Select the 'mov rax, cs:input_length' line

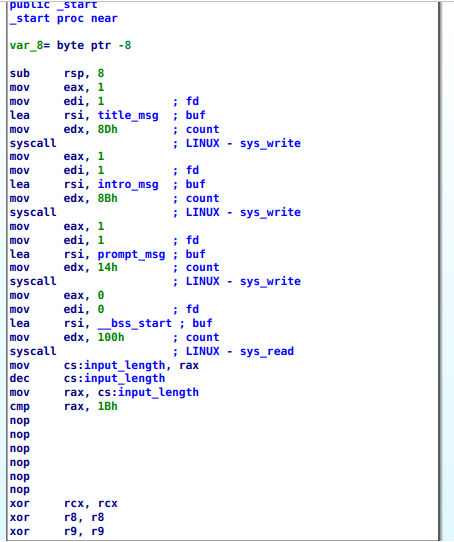tap(104, 393)
